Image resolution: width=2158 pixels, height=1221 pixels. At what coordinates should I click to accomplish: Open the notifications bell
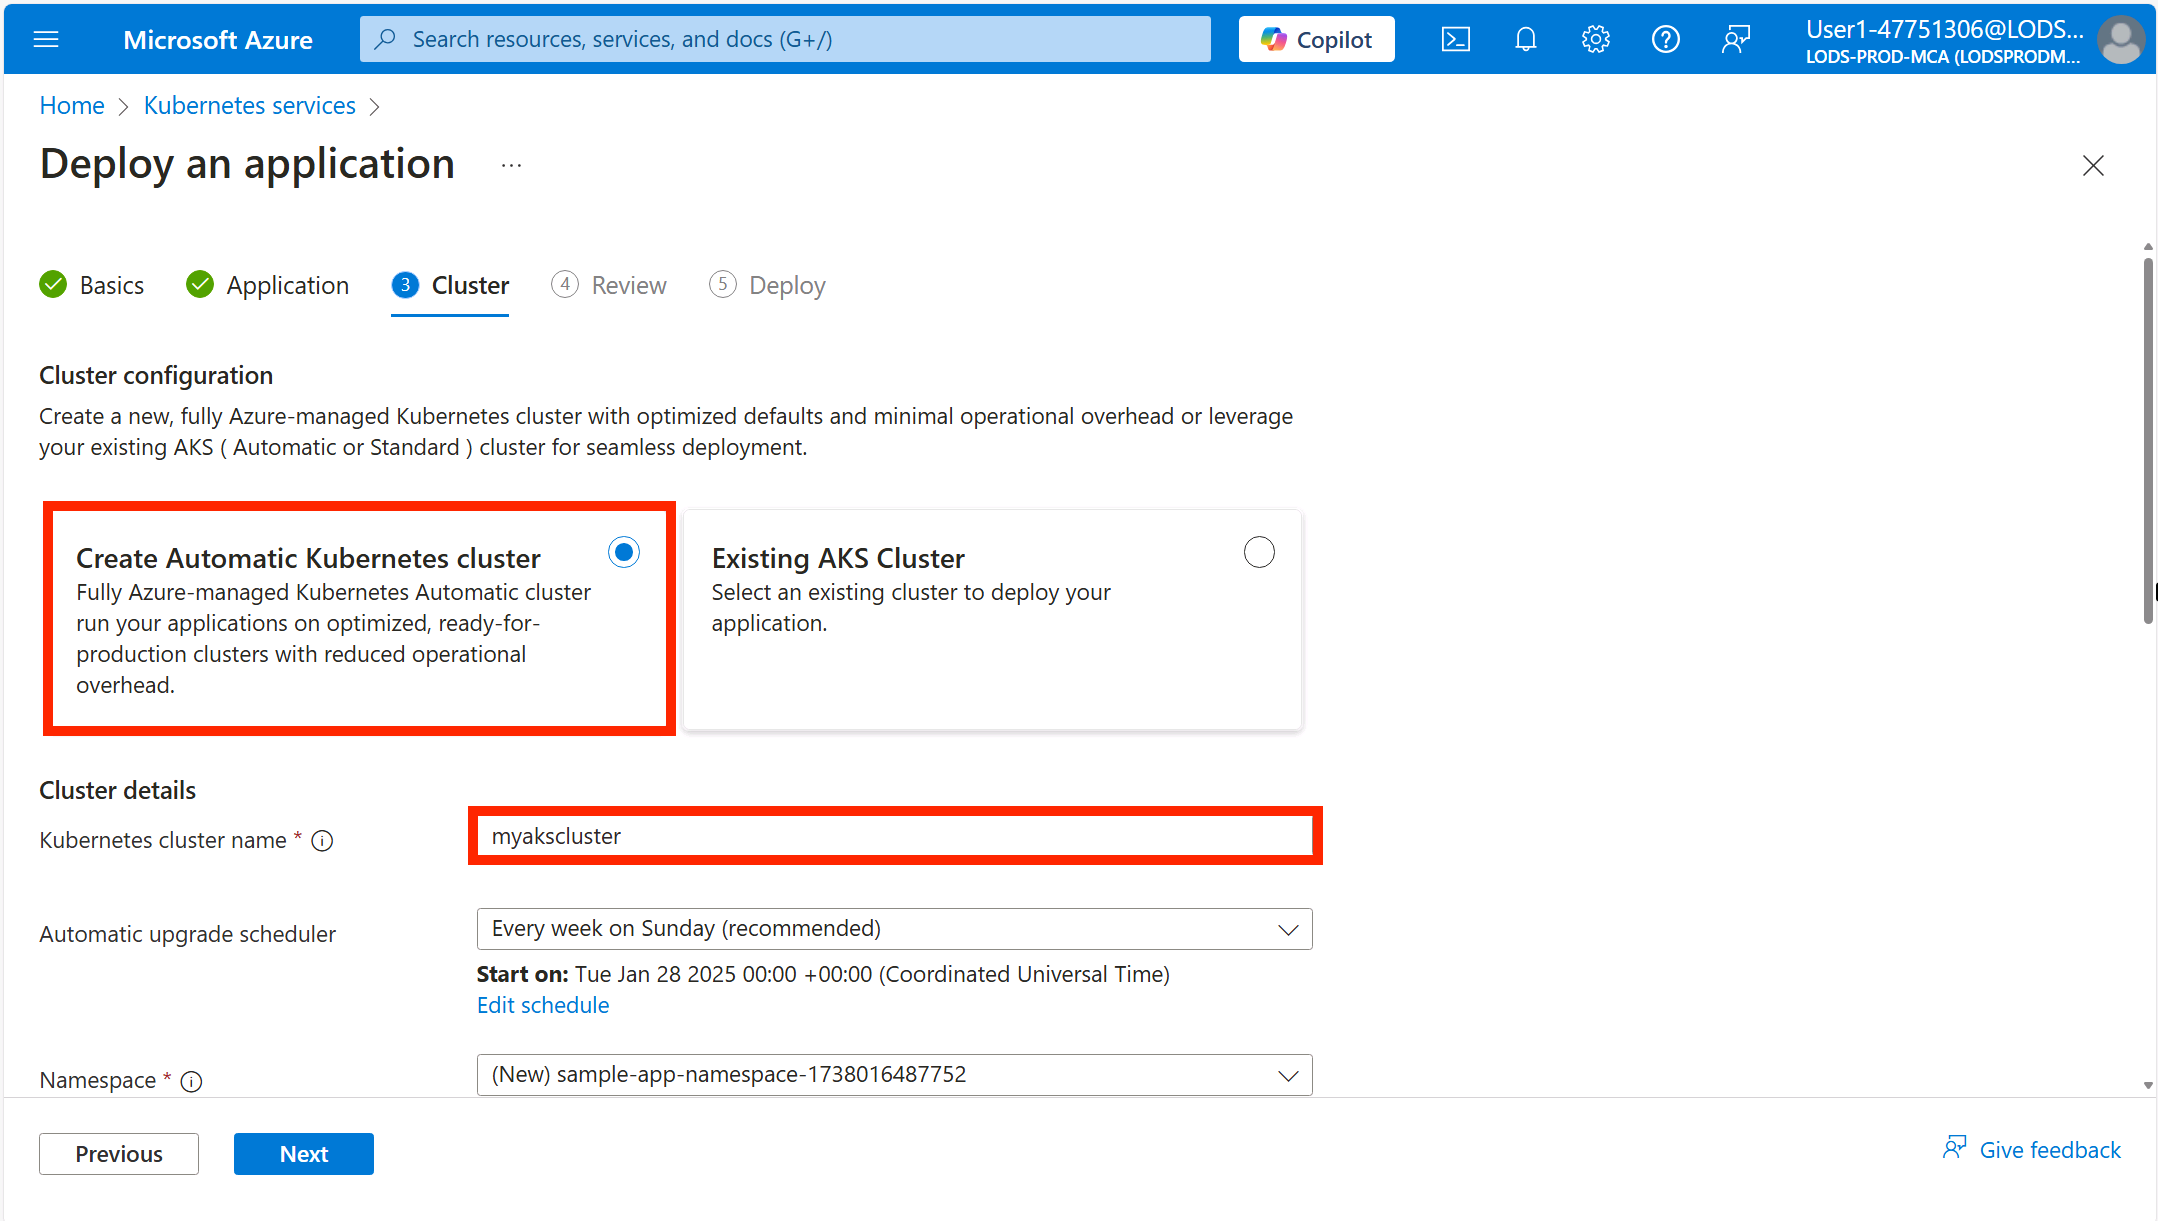1525,39
